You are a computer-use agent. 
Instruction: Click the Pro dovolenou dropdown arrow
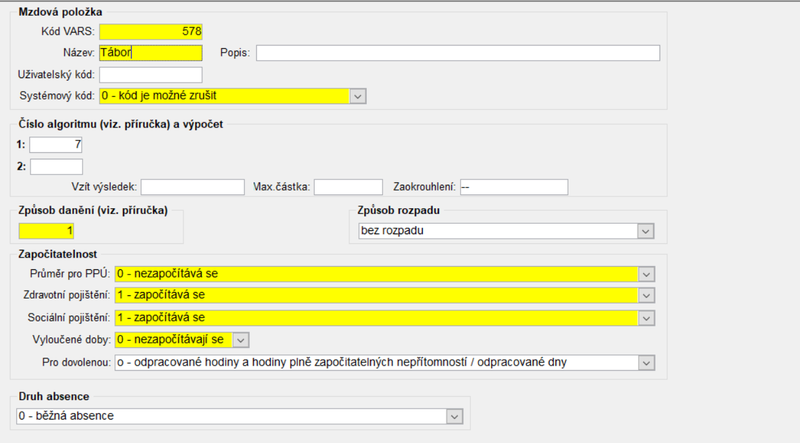coord(646,363)
